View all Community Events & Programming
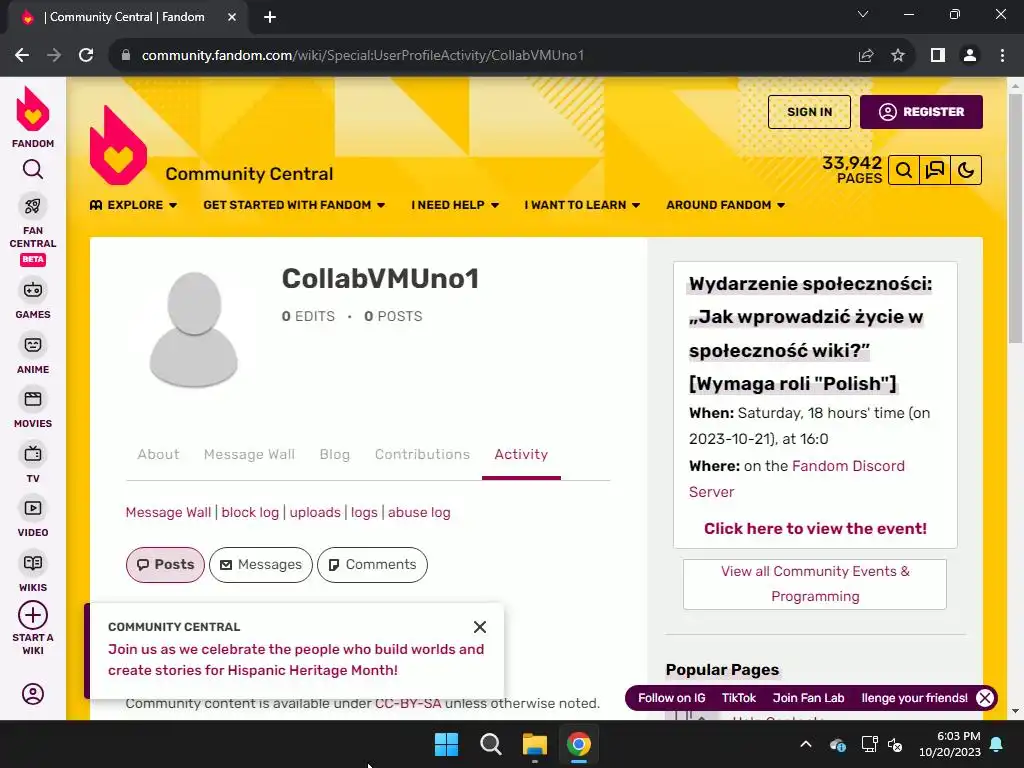1024x768 pixels. [815, 584]
